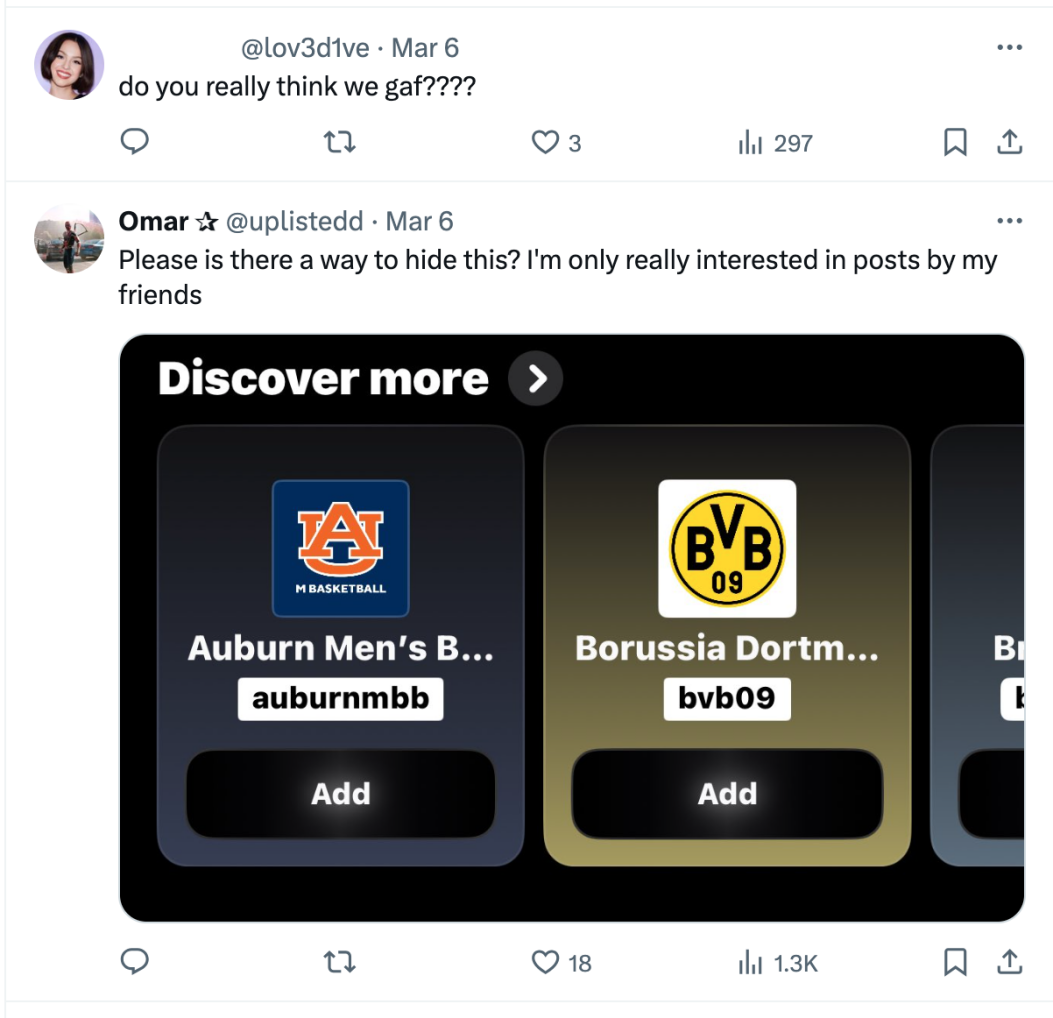View analytics showing 1.3K views
This screenshot has width=1053, height=1018.
point(777,962)
